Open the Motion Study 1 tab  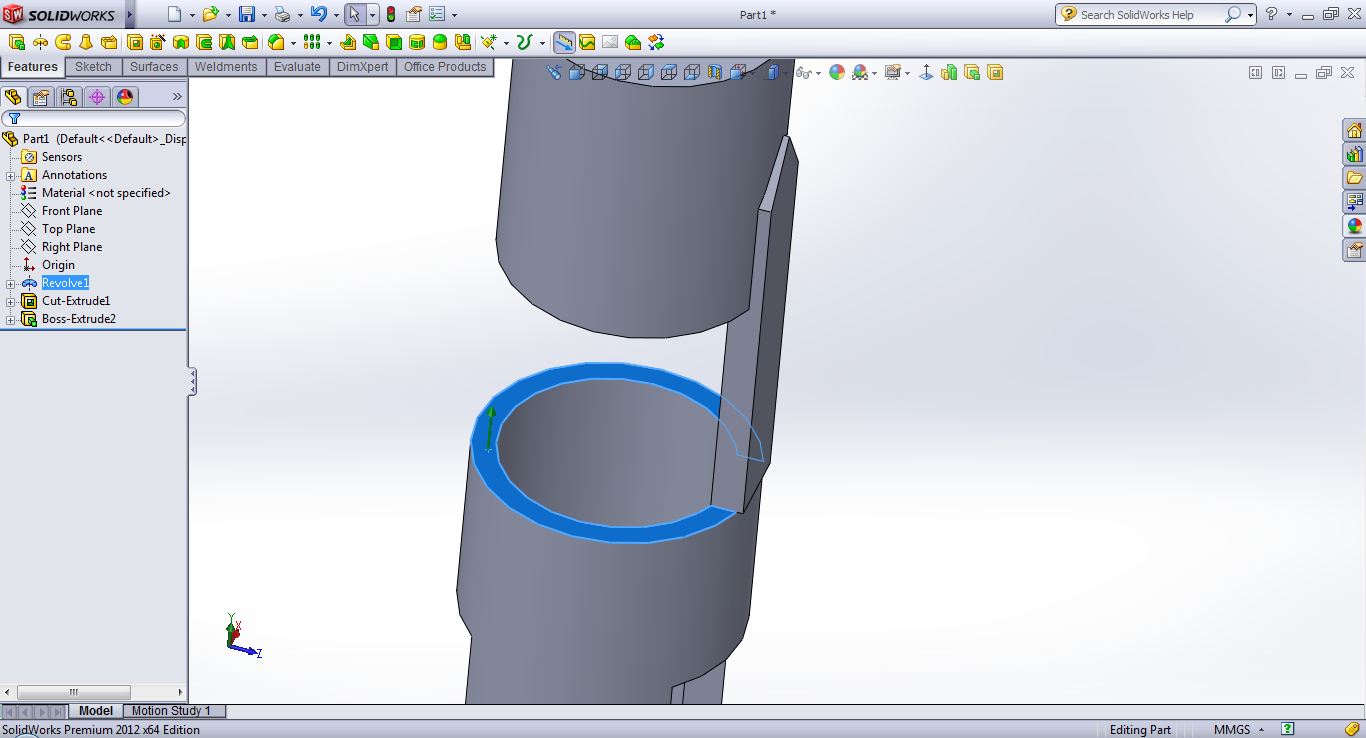click(171, 711)
